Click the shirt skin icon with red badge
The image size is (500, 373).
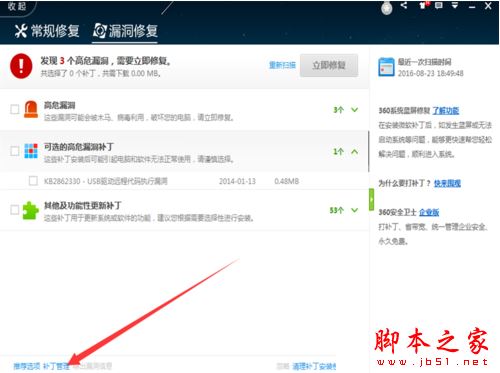[423, 5]
